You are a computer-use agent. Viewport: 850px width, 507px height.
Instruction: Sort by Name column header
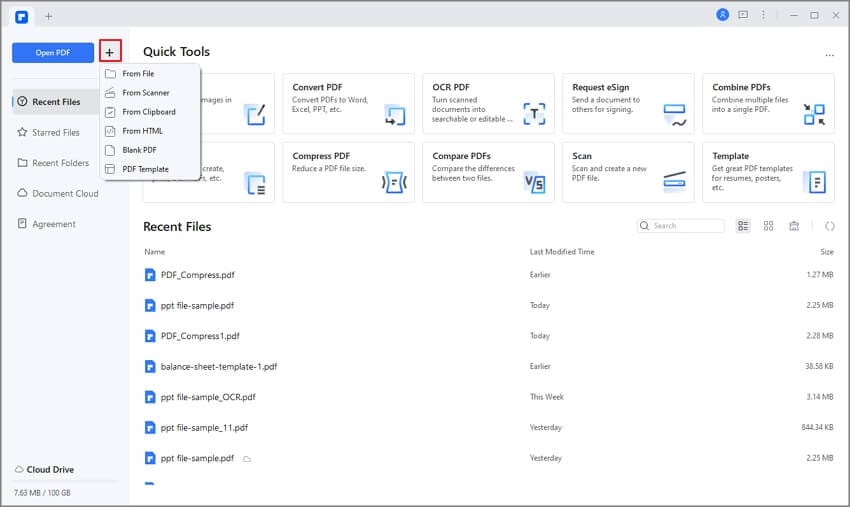point(154,252)
